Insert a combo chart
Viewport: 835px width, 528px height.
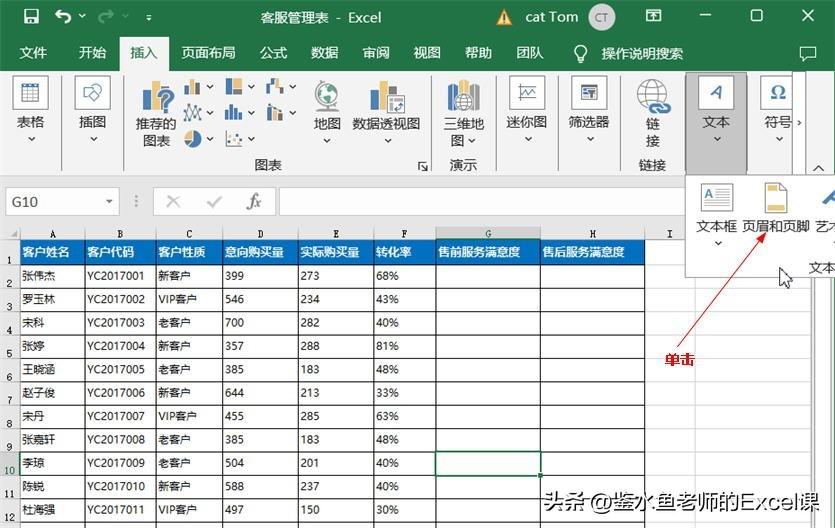(281, 113)
